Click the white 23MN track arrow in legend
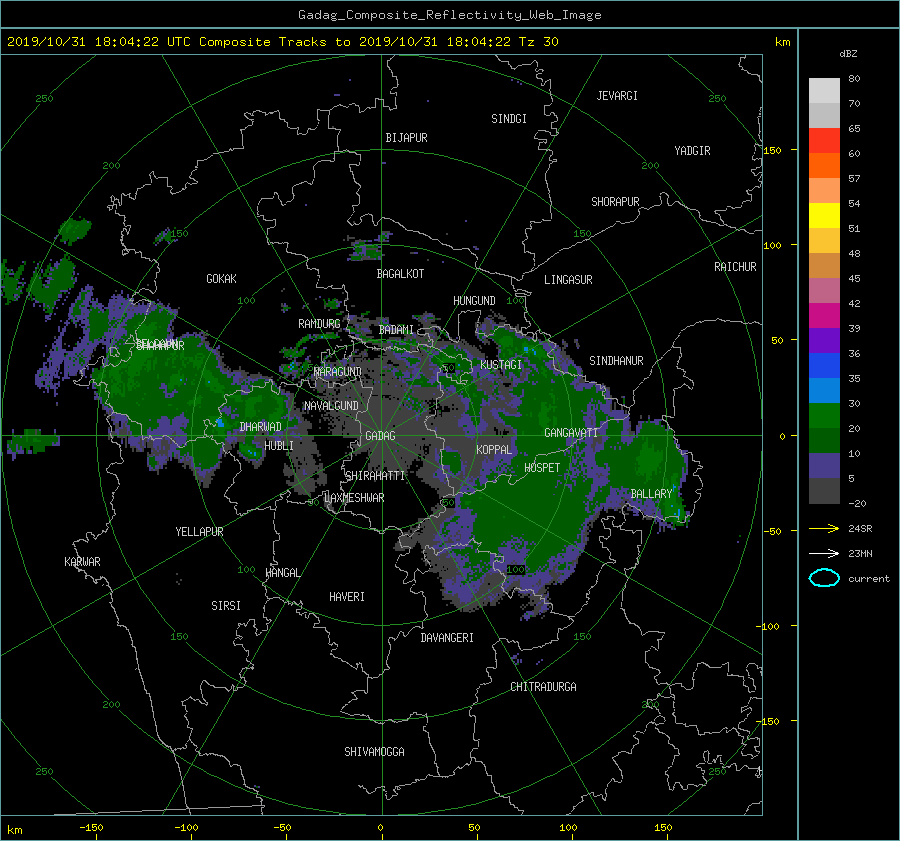 824,553
